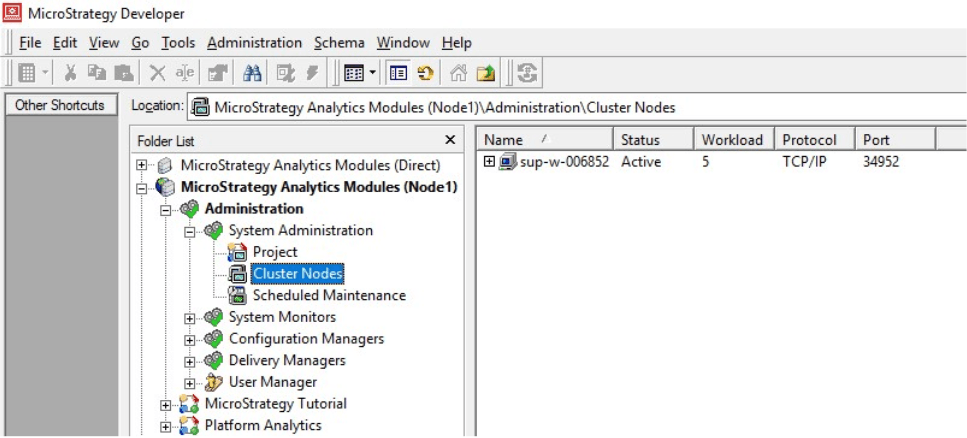Open the Schema menu

pos(339,43)
